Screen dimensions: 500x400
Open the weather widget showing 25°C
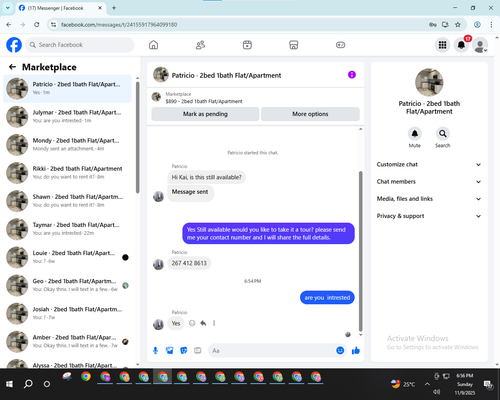tap(403, 384)
